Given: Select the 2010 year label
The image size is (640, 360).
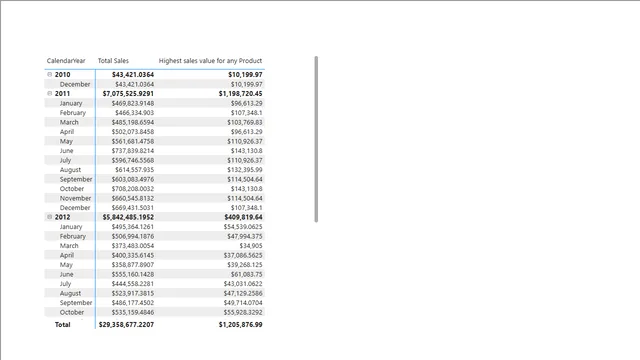Looking at the screenshot, I should tap(62, 75).
